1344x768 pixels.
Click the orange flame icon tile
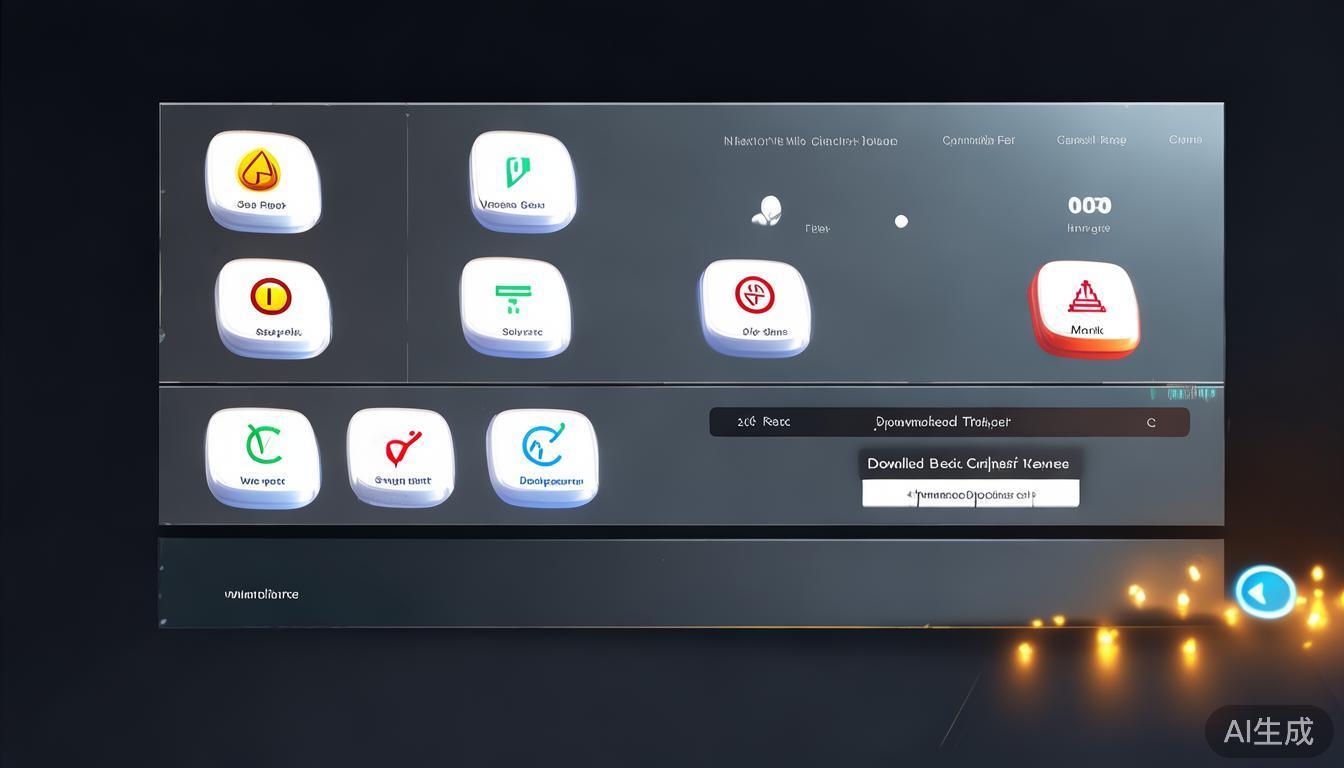pyautogui.click(x=262, y=181)
